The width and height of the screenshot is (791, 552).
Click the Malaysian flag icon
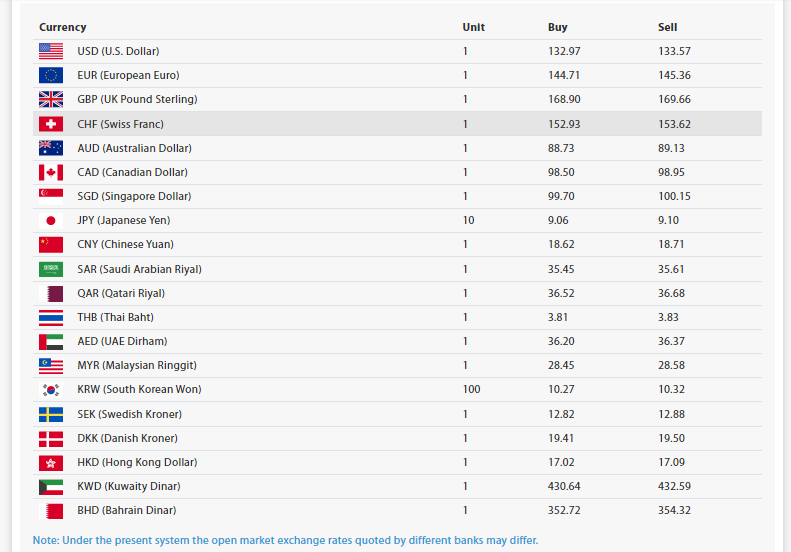coord(51,365)
